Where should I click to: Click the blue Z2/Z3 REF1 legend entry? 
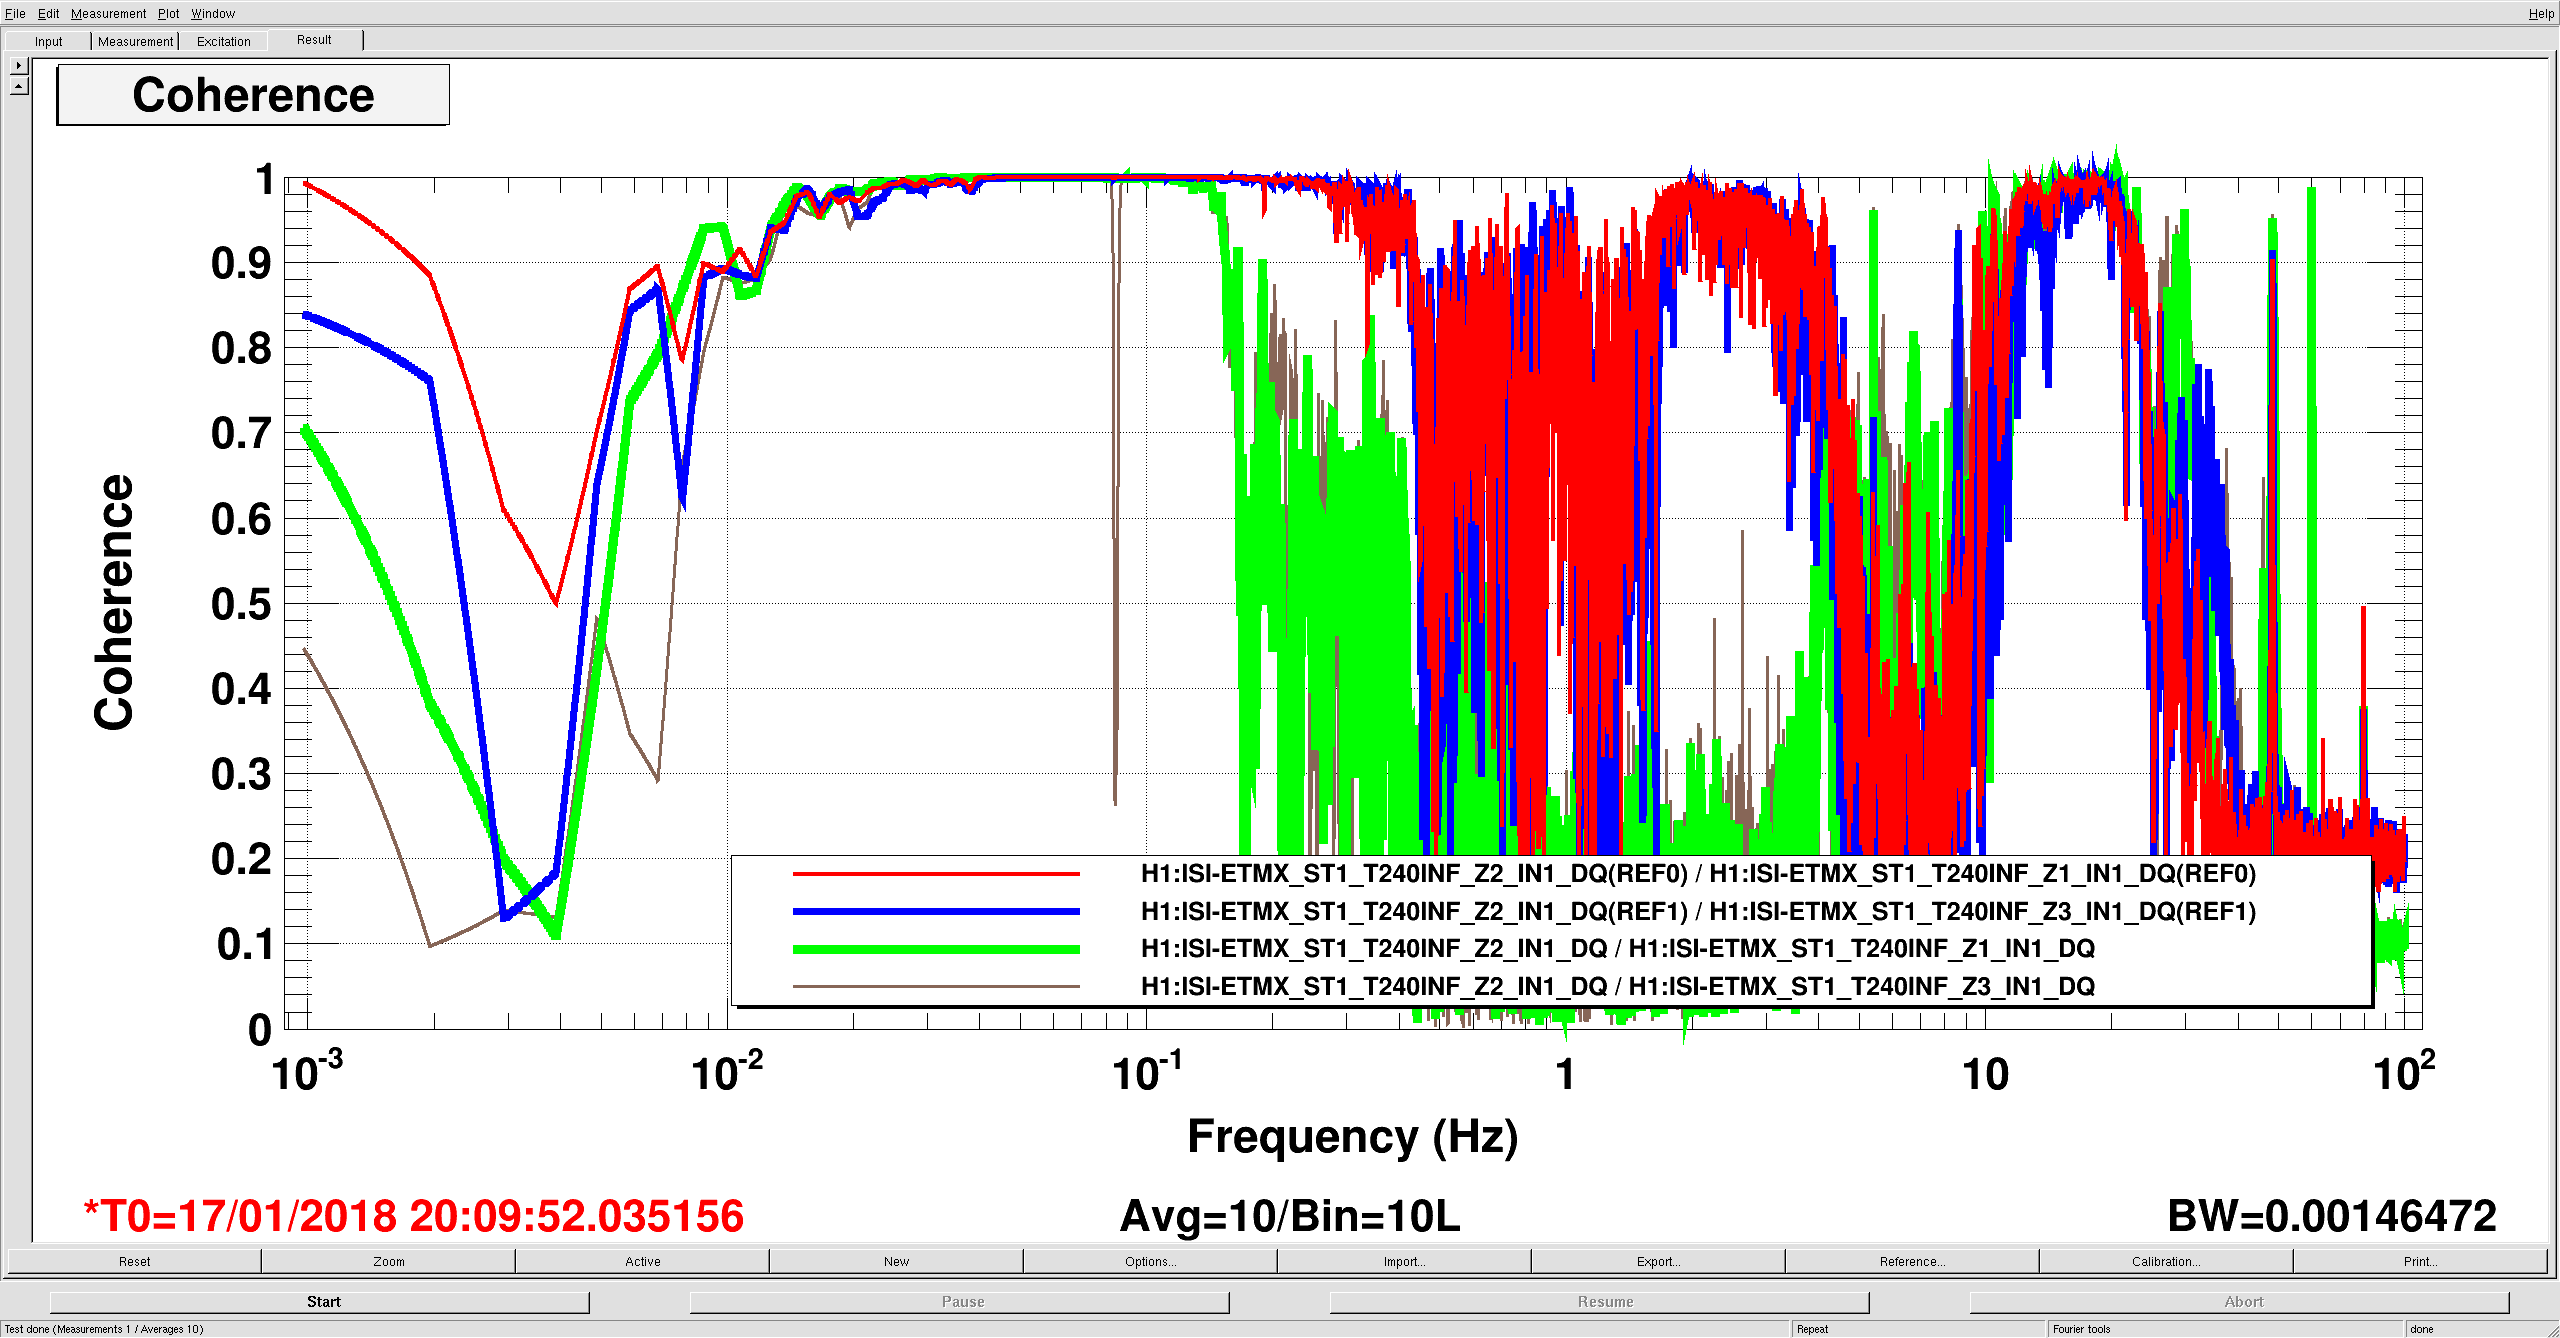pos(1698,911)
